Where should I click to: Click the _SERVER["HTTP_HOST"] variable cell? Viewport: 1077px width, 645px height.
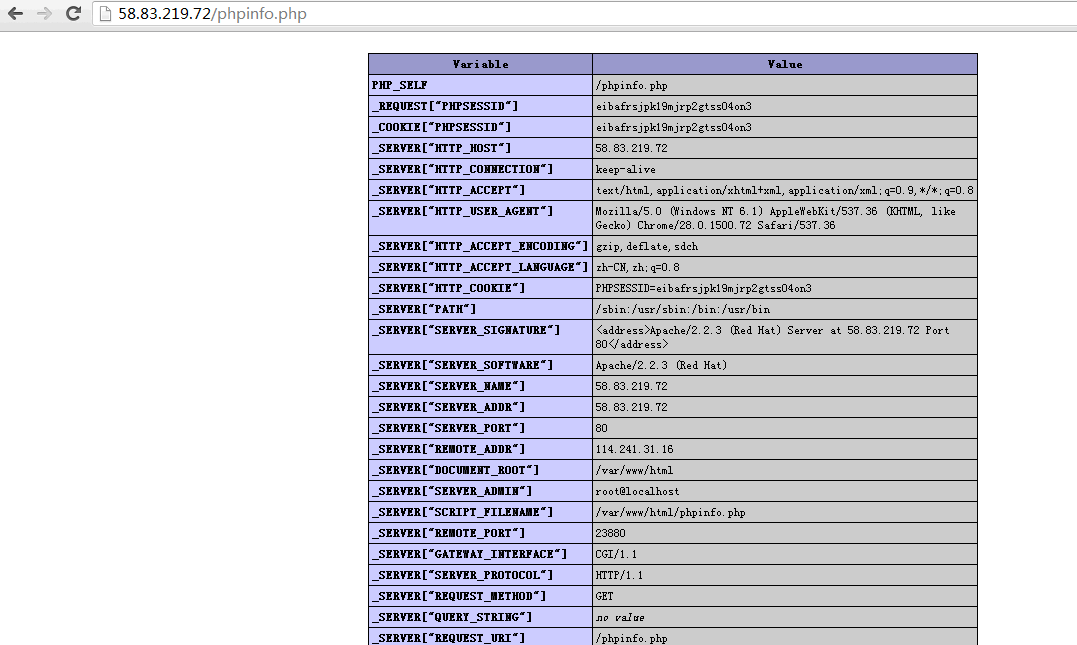click(x=480, y=148)
